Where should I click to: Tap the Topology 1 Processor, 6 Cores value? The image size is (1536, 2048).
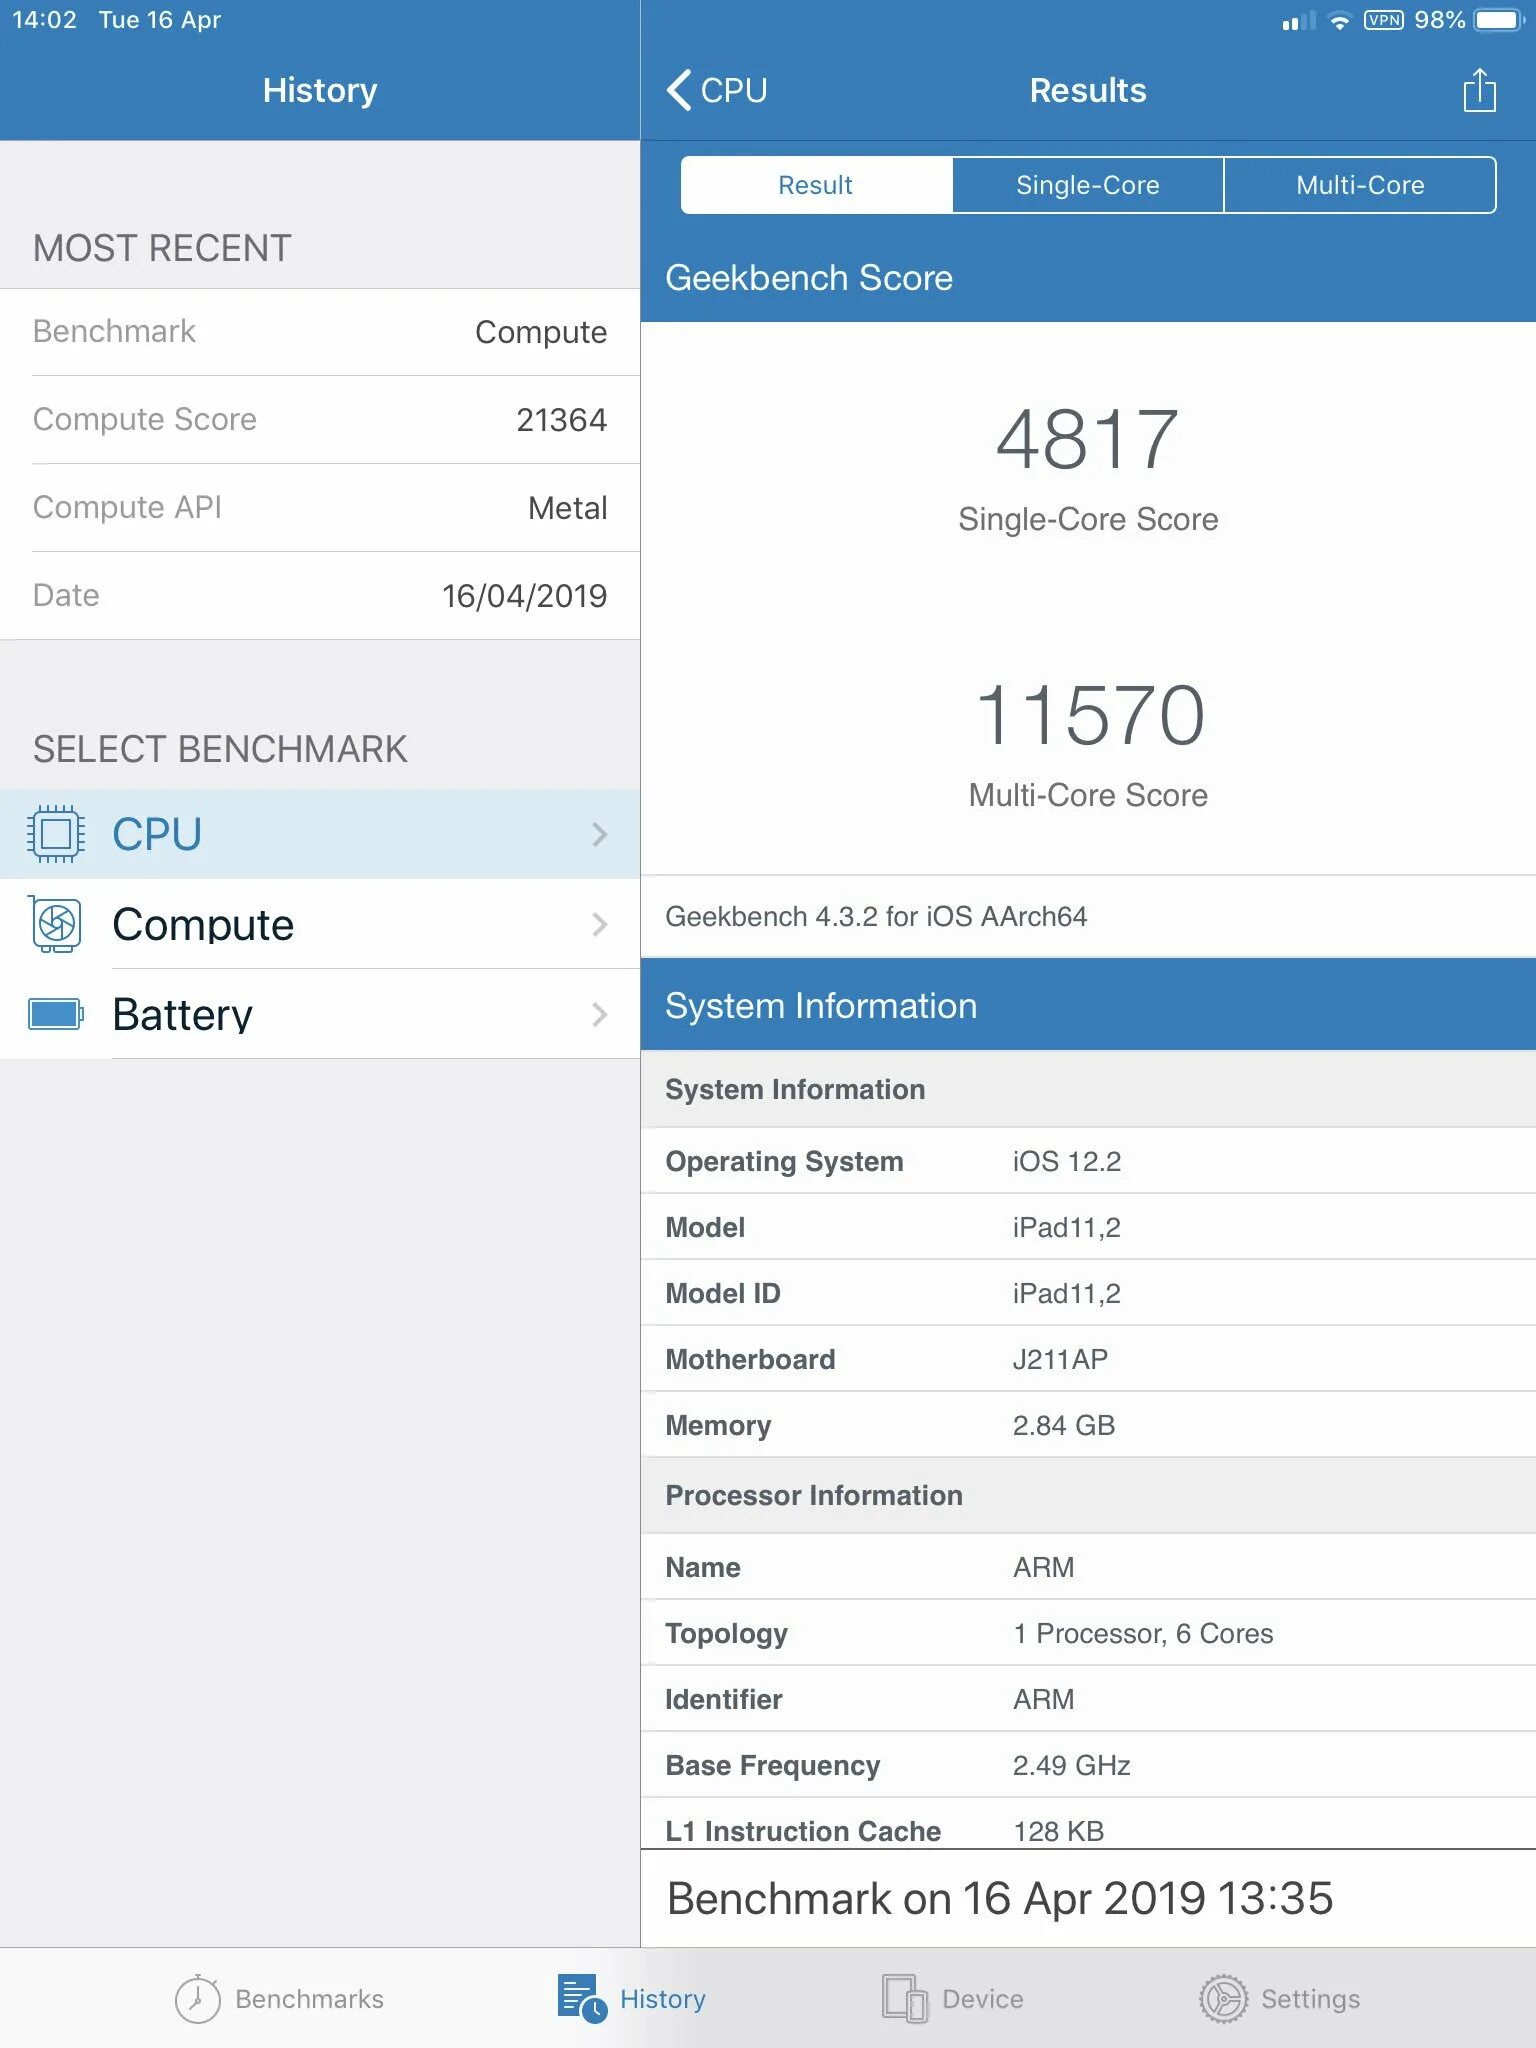pos(1143,1633)
